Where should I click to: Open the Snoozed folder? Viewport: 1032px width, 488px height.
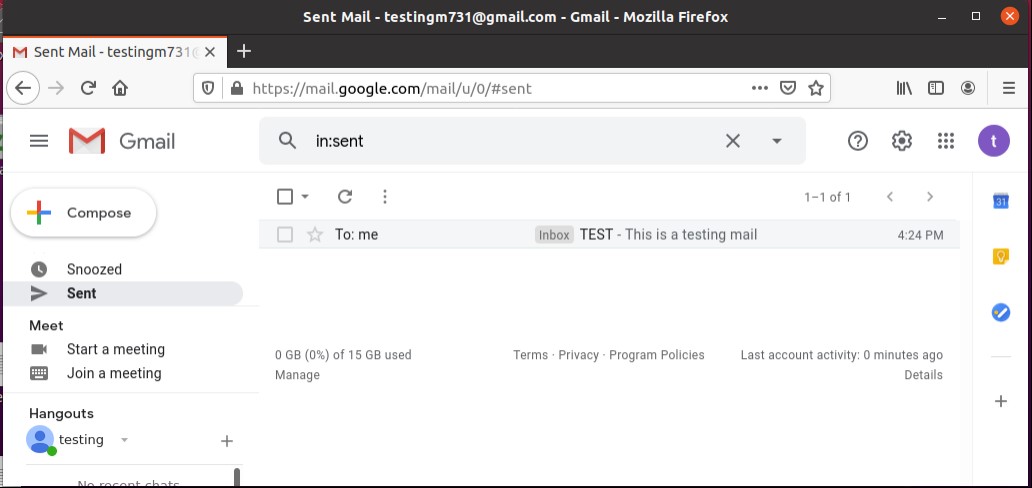[94, 269]
